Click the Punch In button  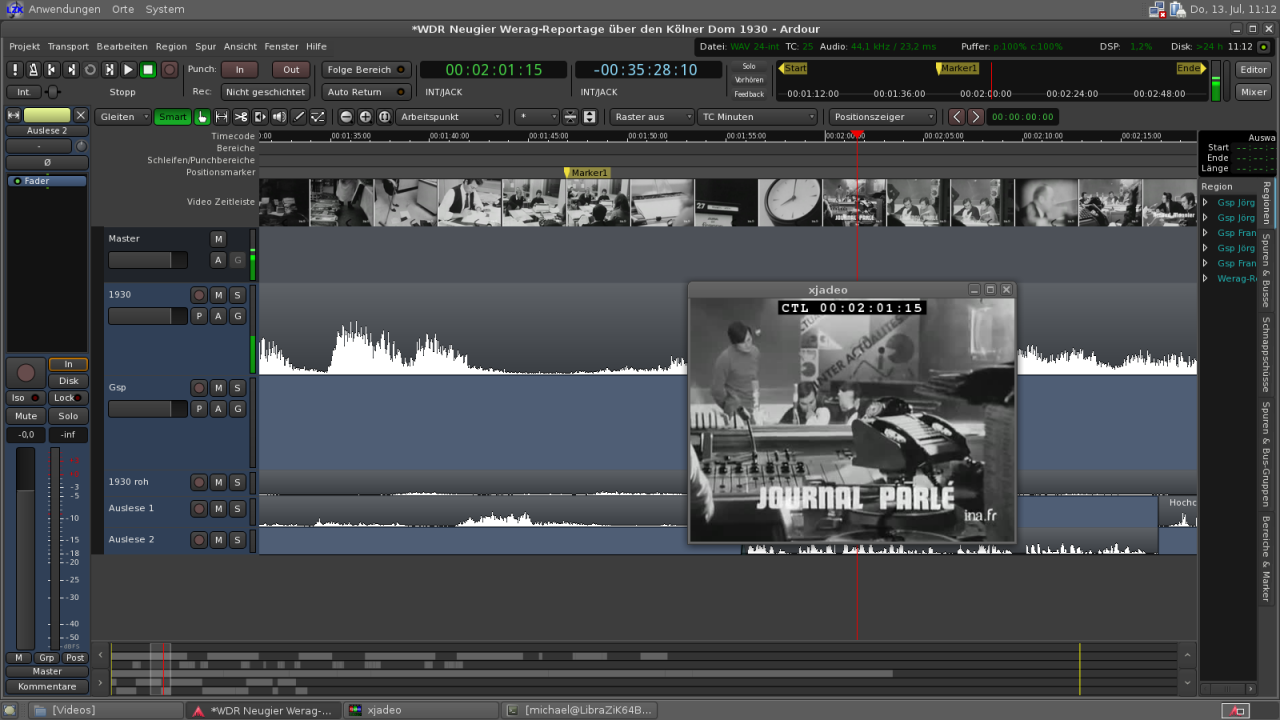click(x=240, y=70)
